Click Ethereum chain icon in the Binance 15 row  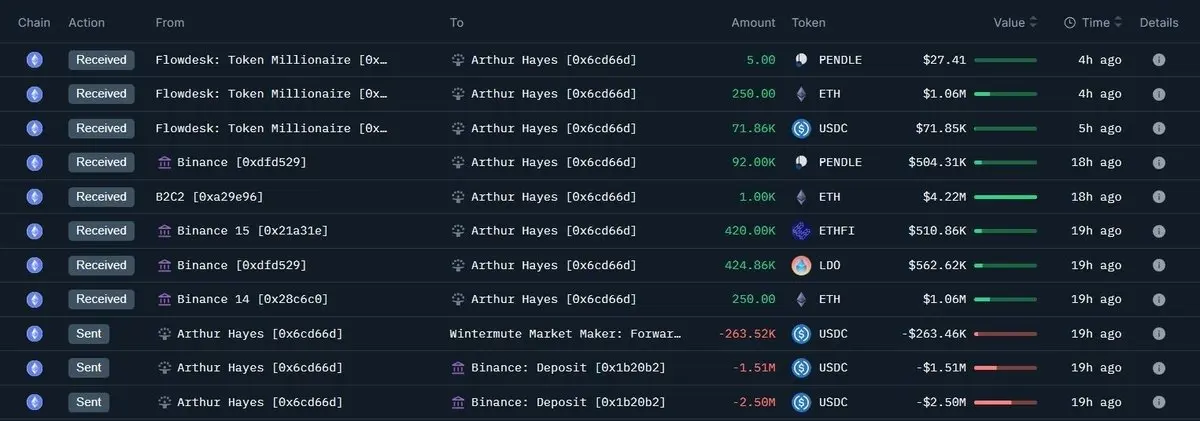click(35, 231)
